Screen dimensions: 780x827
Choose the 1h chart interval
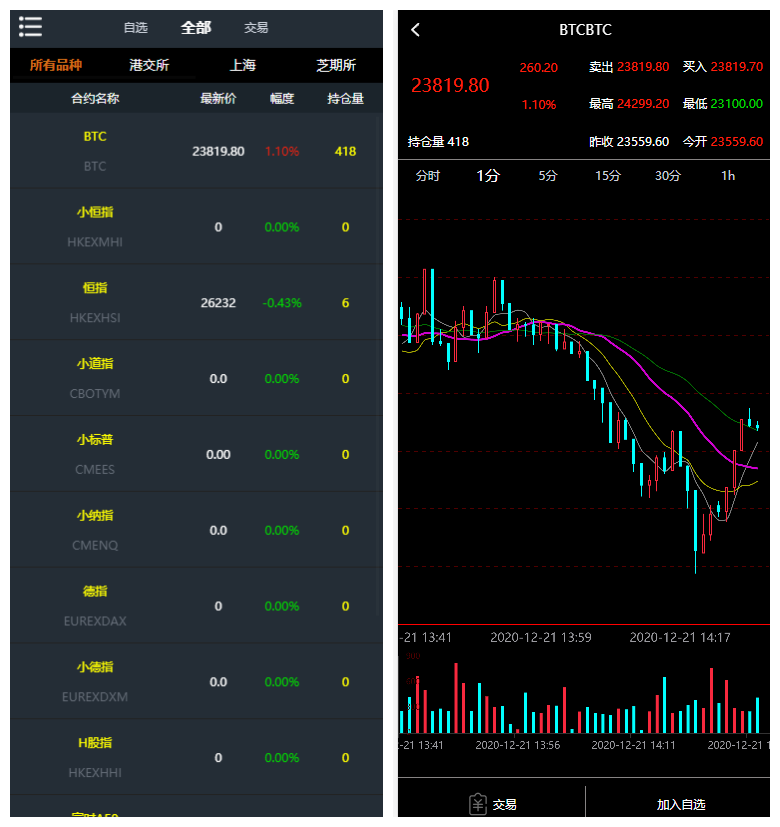[728, 176]
